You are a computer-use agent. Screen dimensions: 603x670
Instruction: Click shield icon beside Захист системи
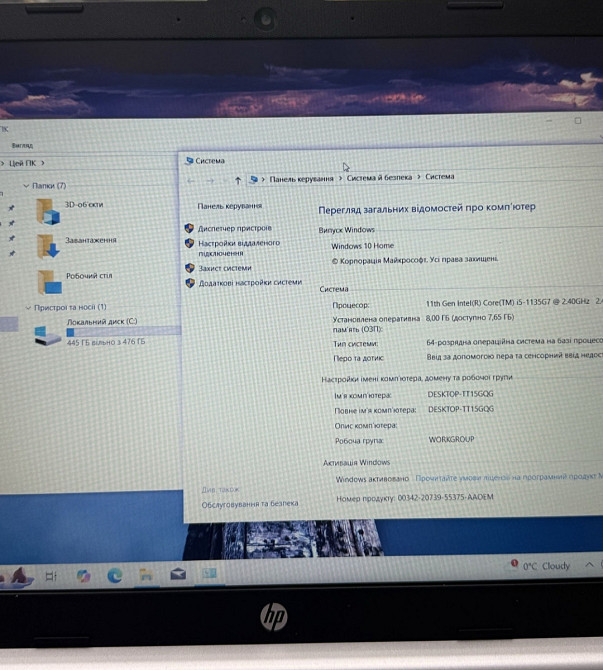[x=190, y=268]
